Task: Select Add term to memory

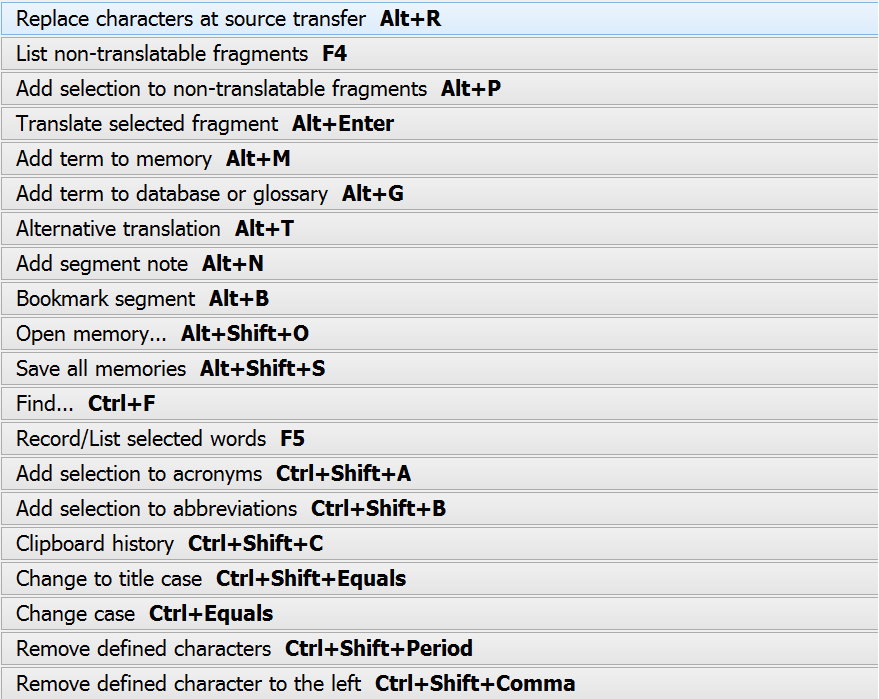Action: [x=153, y=159]
